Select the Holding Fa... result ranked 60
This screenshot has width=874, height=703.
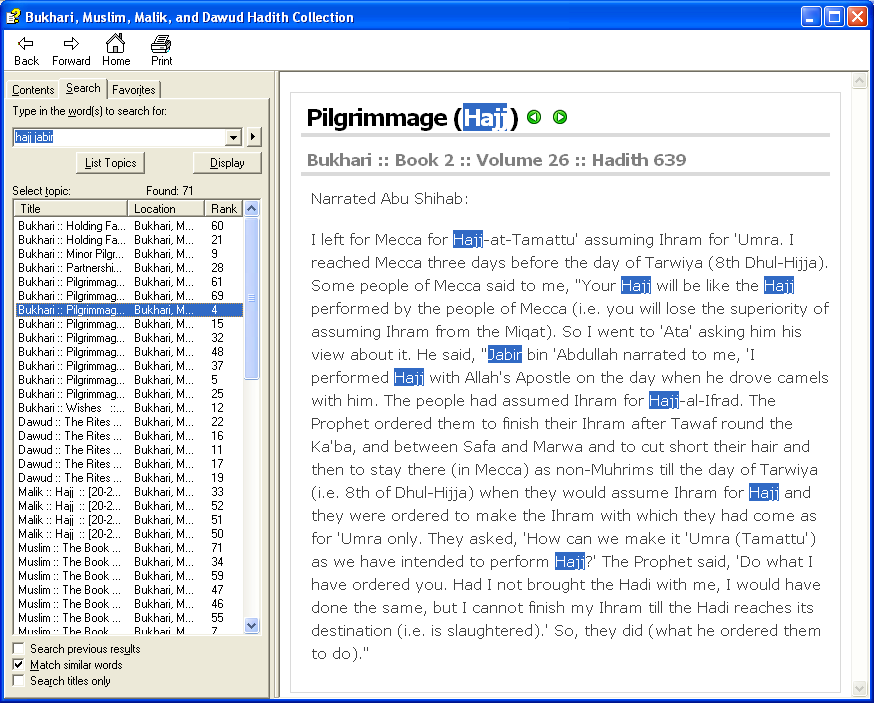tap(129, 226)
